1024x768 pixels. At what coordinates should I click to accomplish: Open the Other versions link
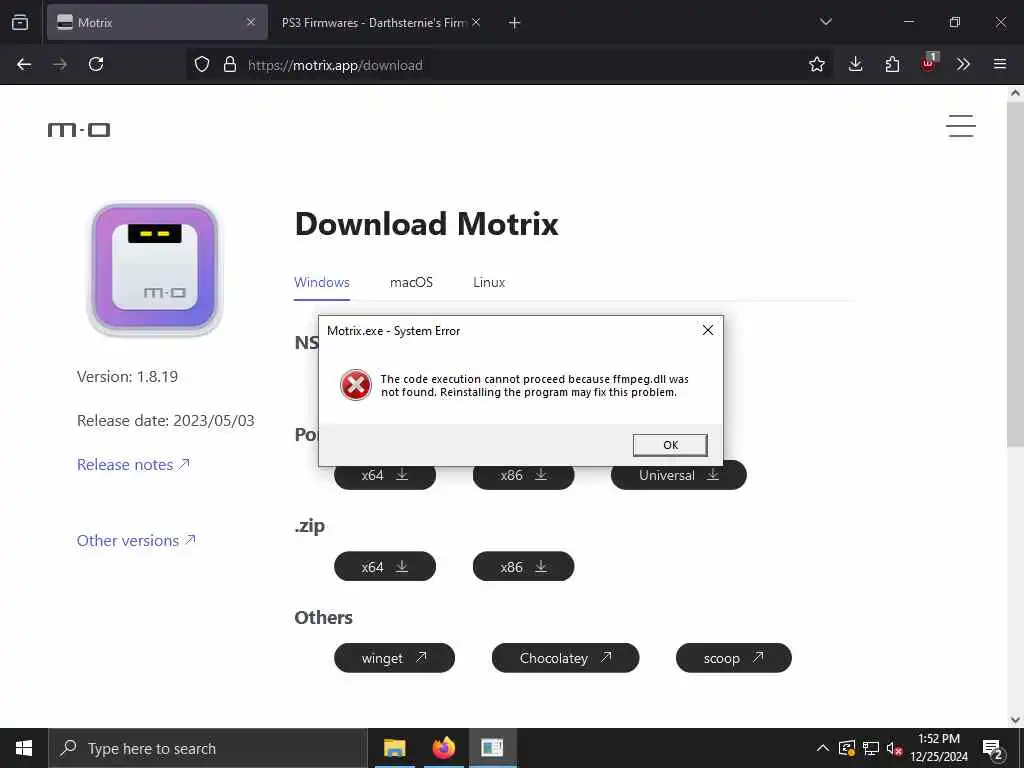136,540
